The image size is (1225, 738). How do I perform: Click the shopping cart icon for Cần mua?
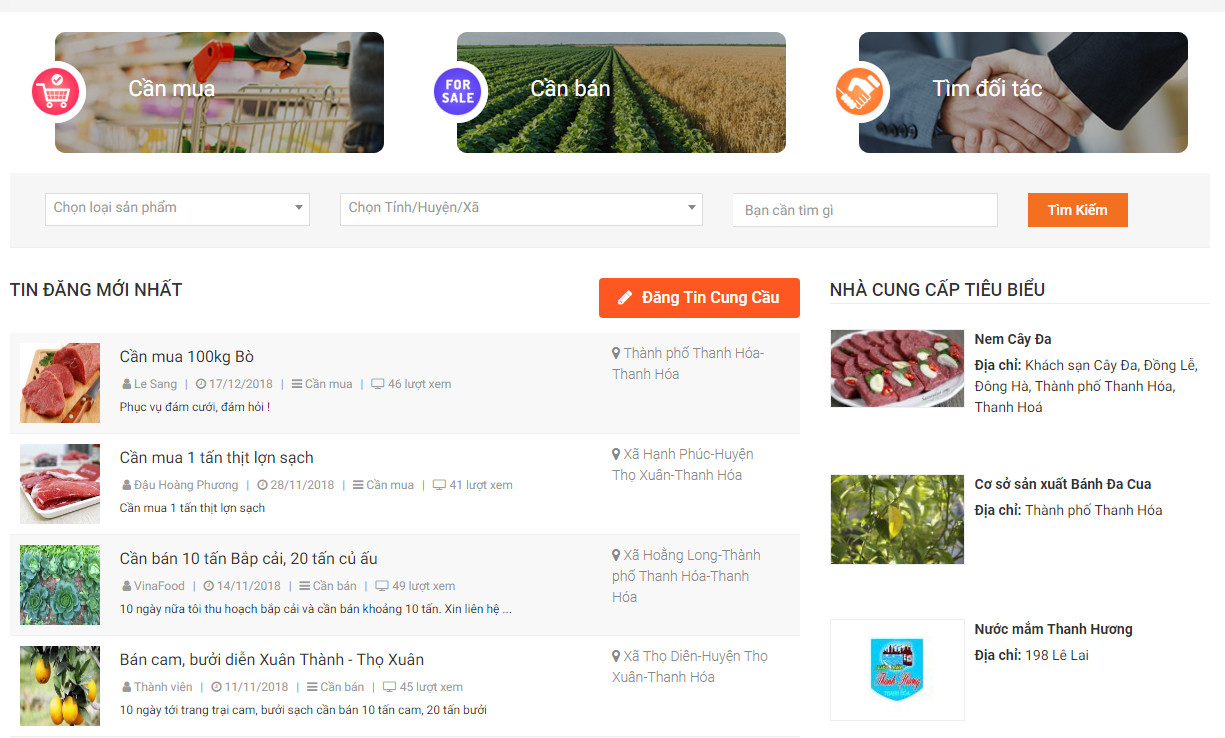56,92
